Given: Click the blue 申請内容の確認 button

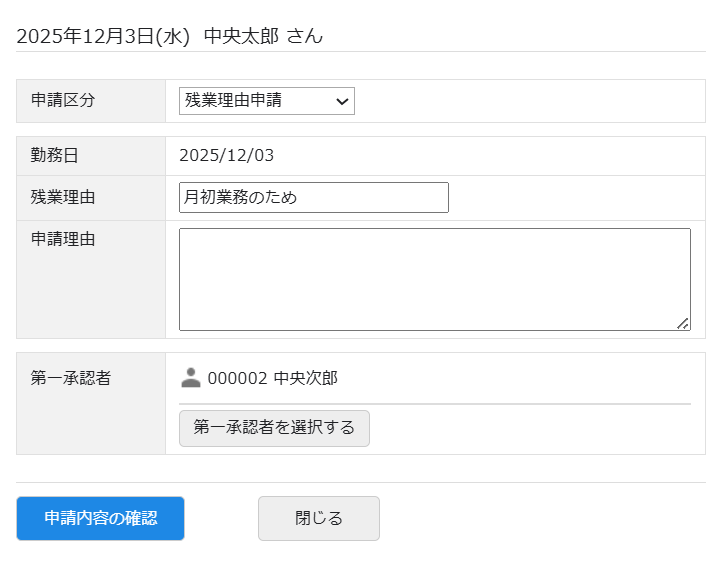Looking at the screenshot, I should click(x=100, y=518).
